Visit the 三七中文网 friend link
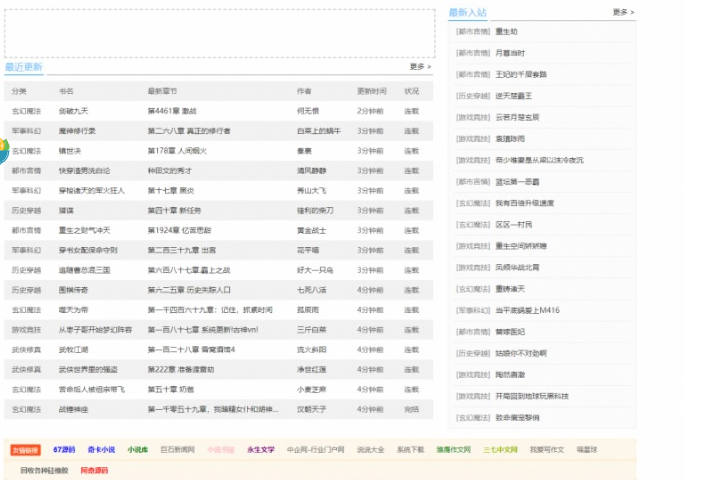707x480 pixels. (500, 449)
